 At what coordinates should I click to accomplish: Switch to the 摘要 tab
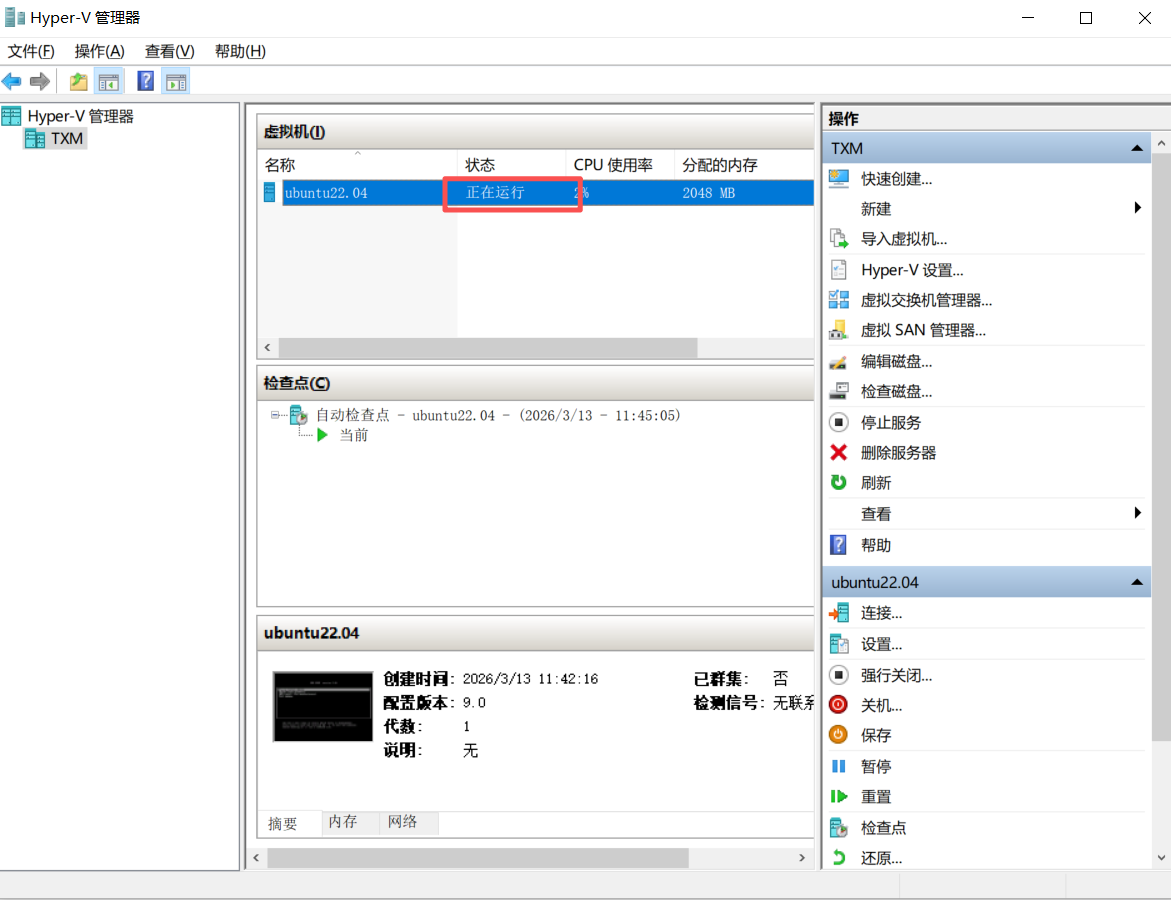click(x=283, y=823)
